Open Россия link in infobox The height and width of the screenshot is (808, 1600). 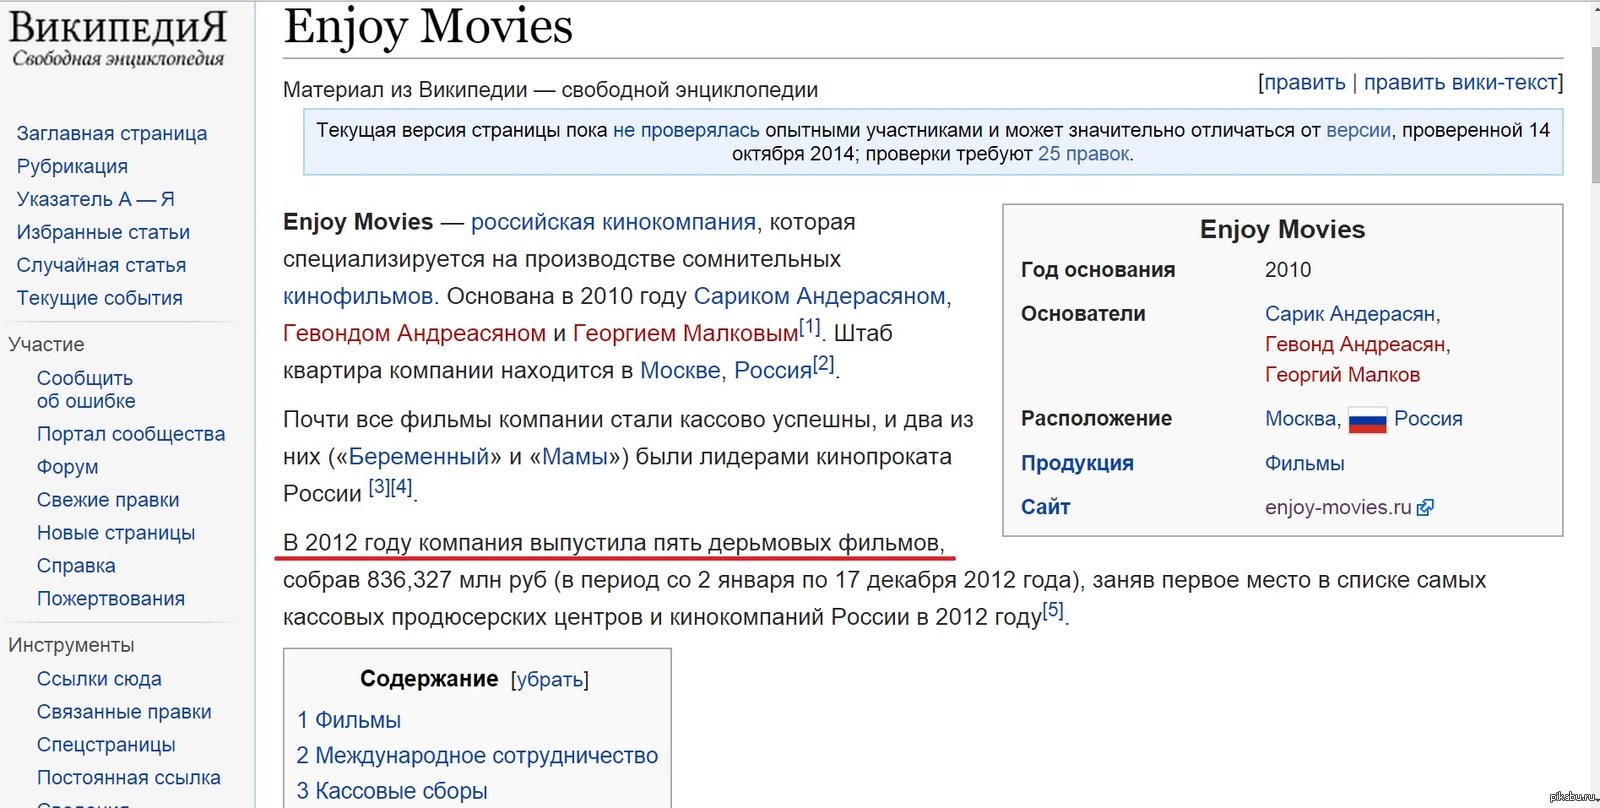(1428, 419)
